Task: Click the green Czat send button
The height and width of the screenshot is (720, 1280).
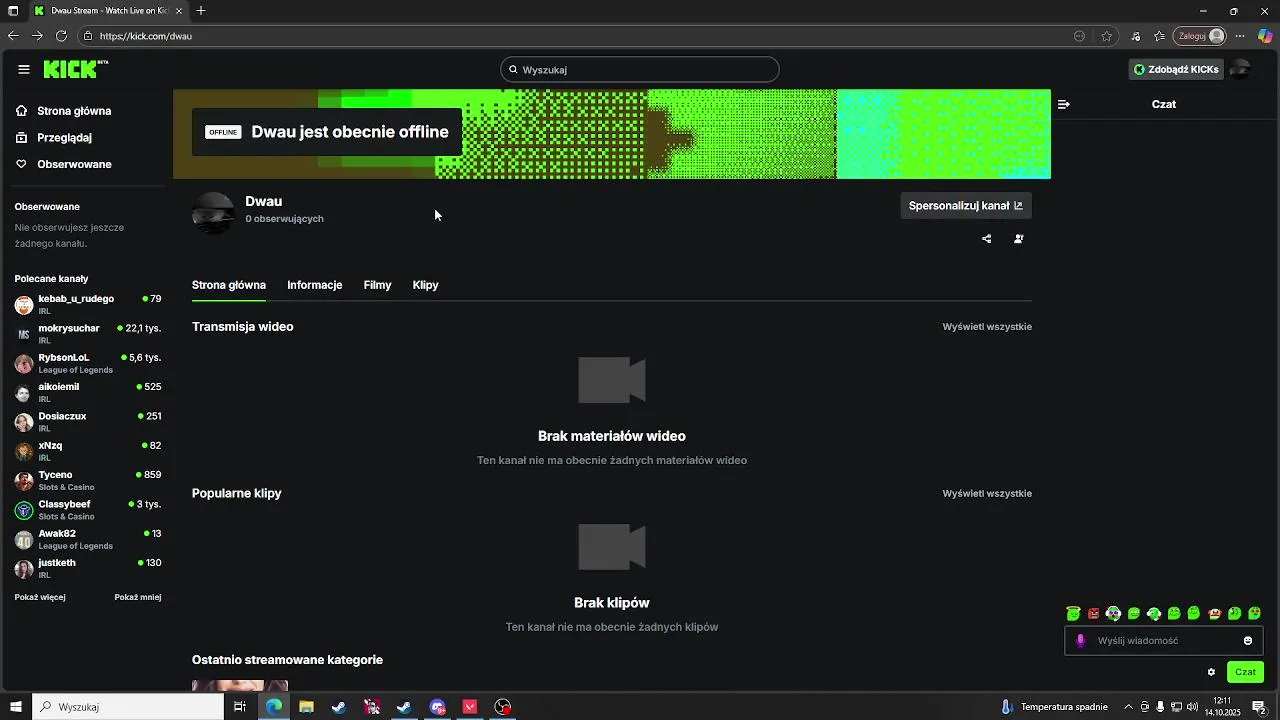Action: coord(1245,672)
